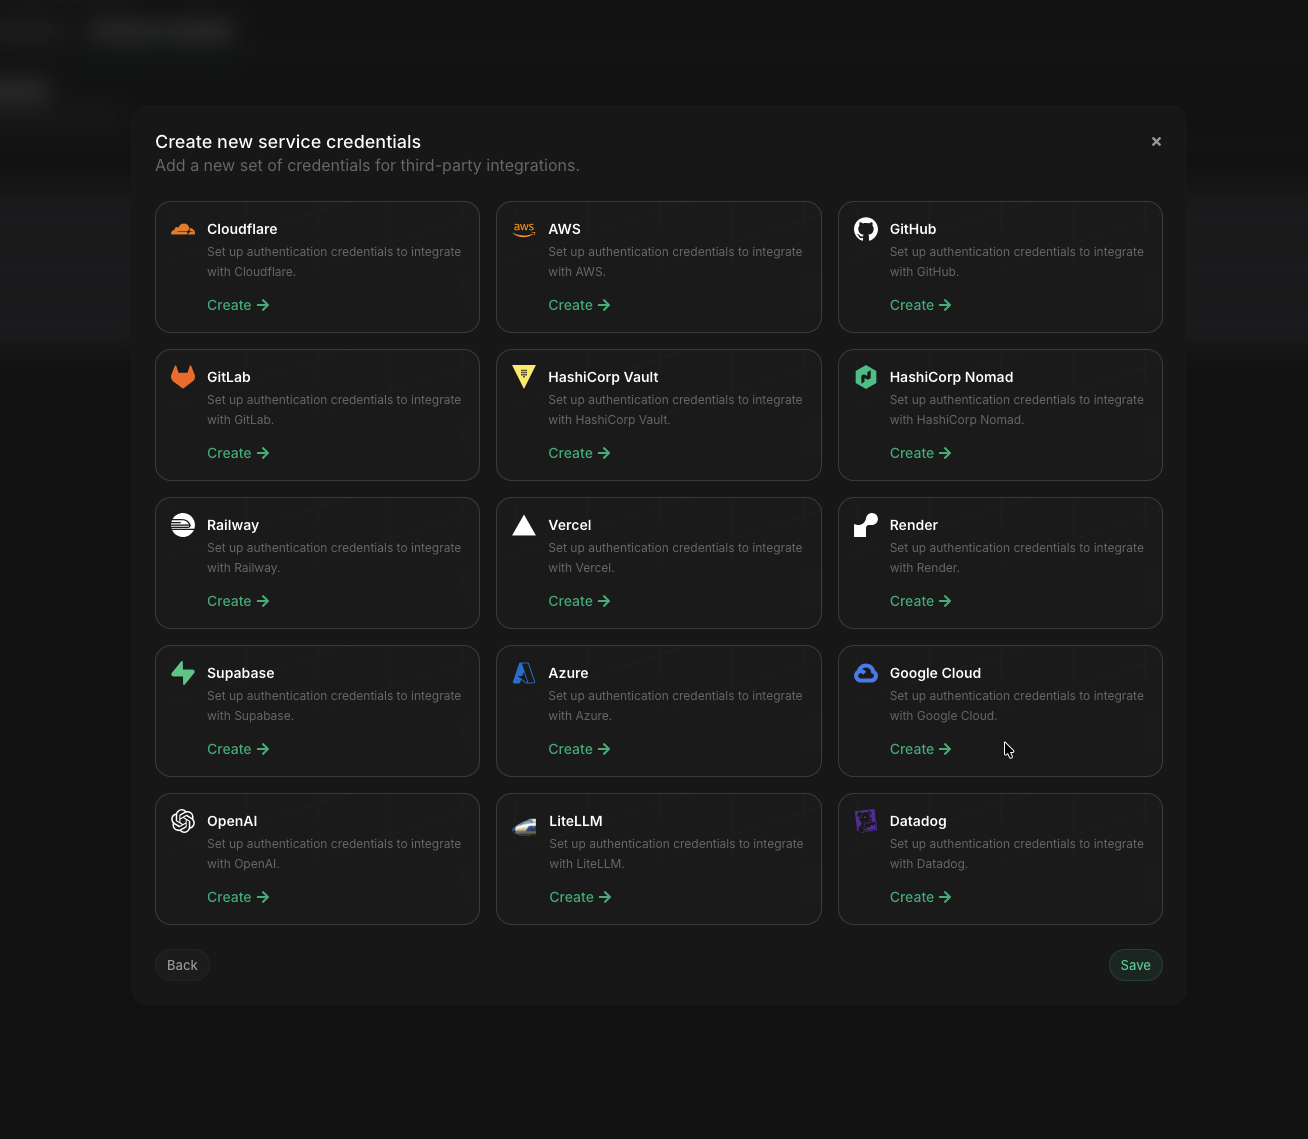1308x1139 pixels.
Task: Click the Supabase integration description text
Action: pos(334,706)
